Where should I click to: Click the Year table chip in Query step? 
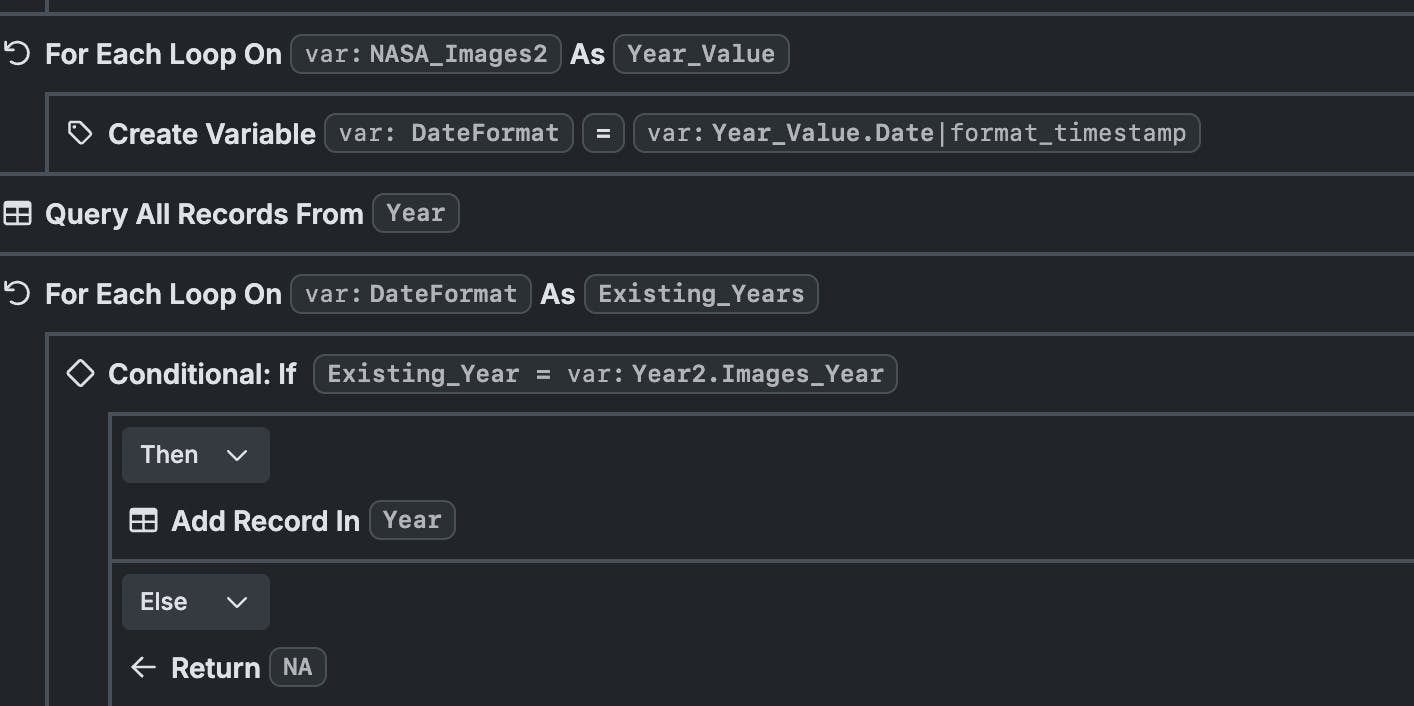click(415, 213)
